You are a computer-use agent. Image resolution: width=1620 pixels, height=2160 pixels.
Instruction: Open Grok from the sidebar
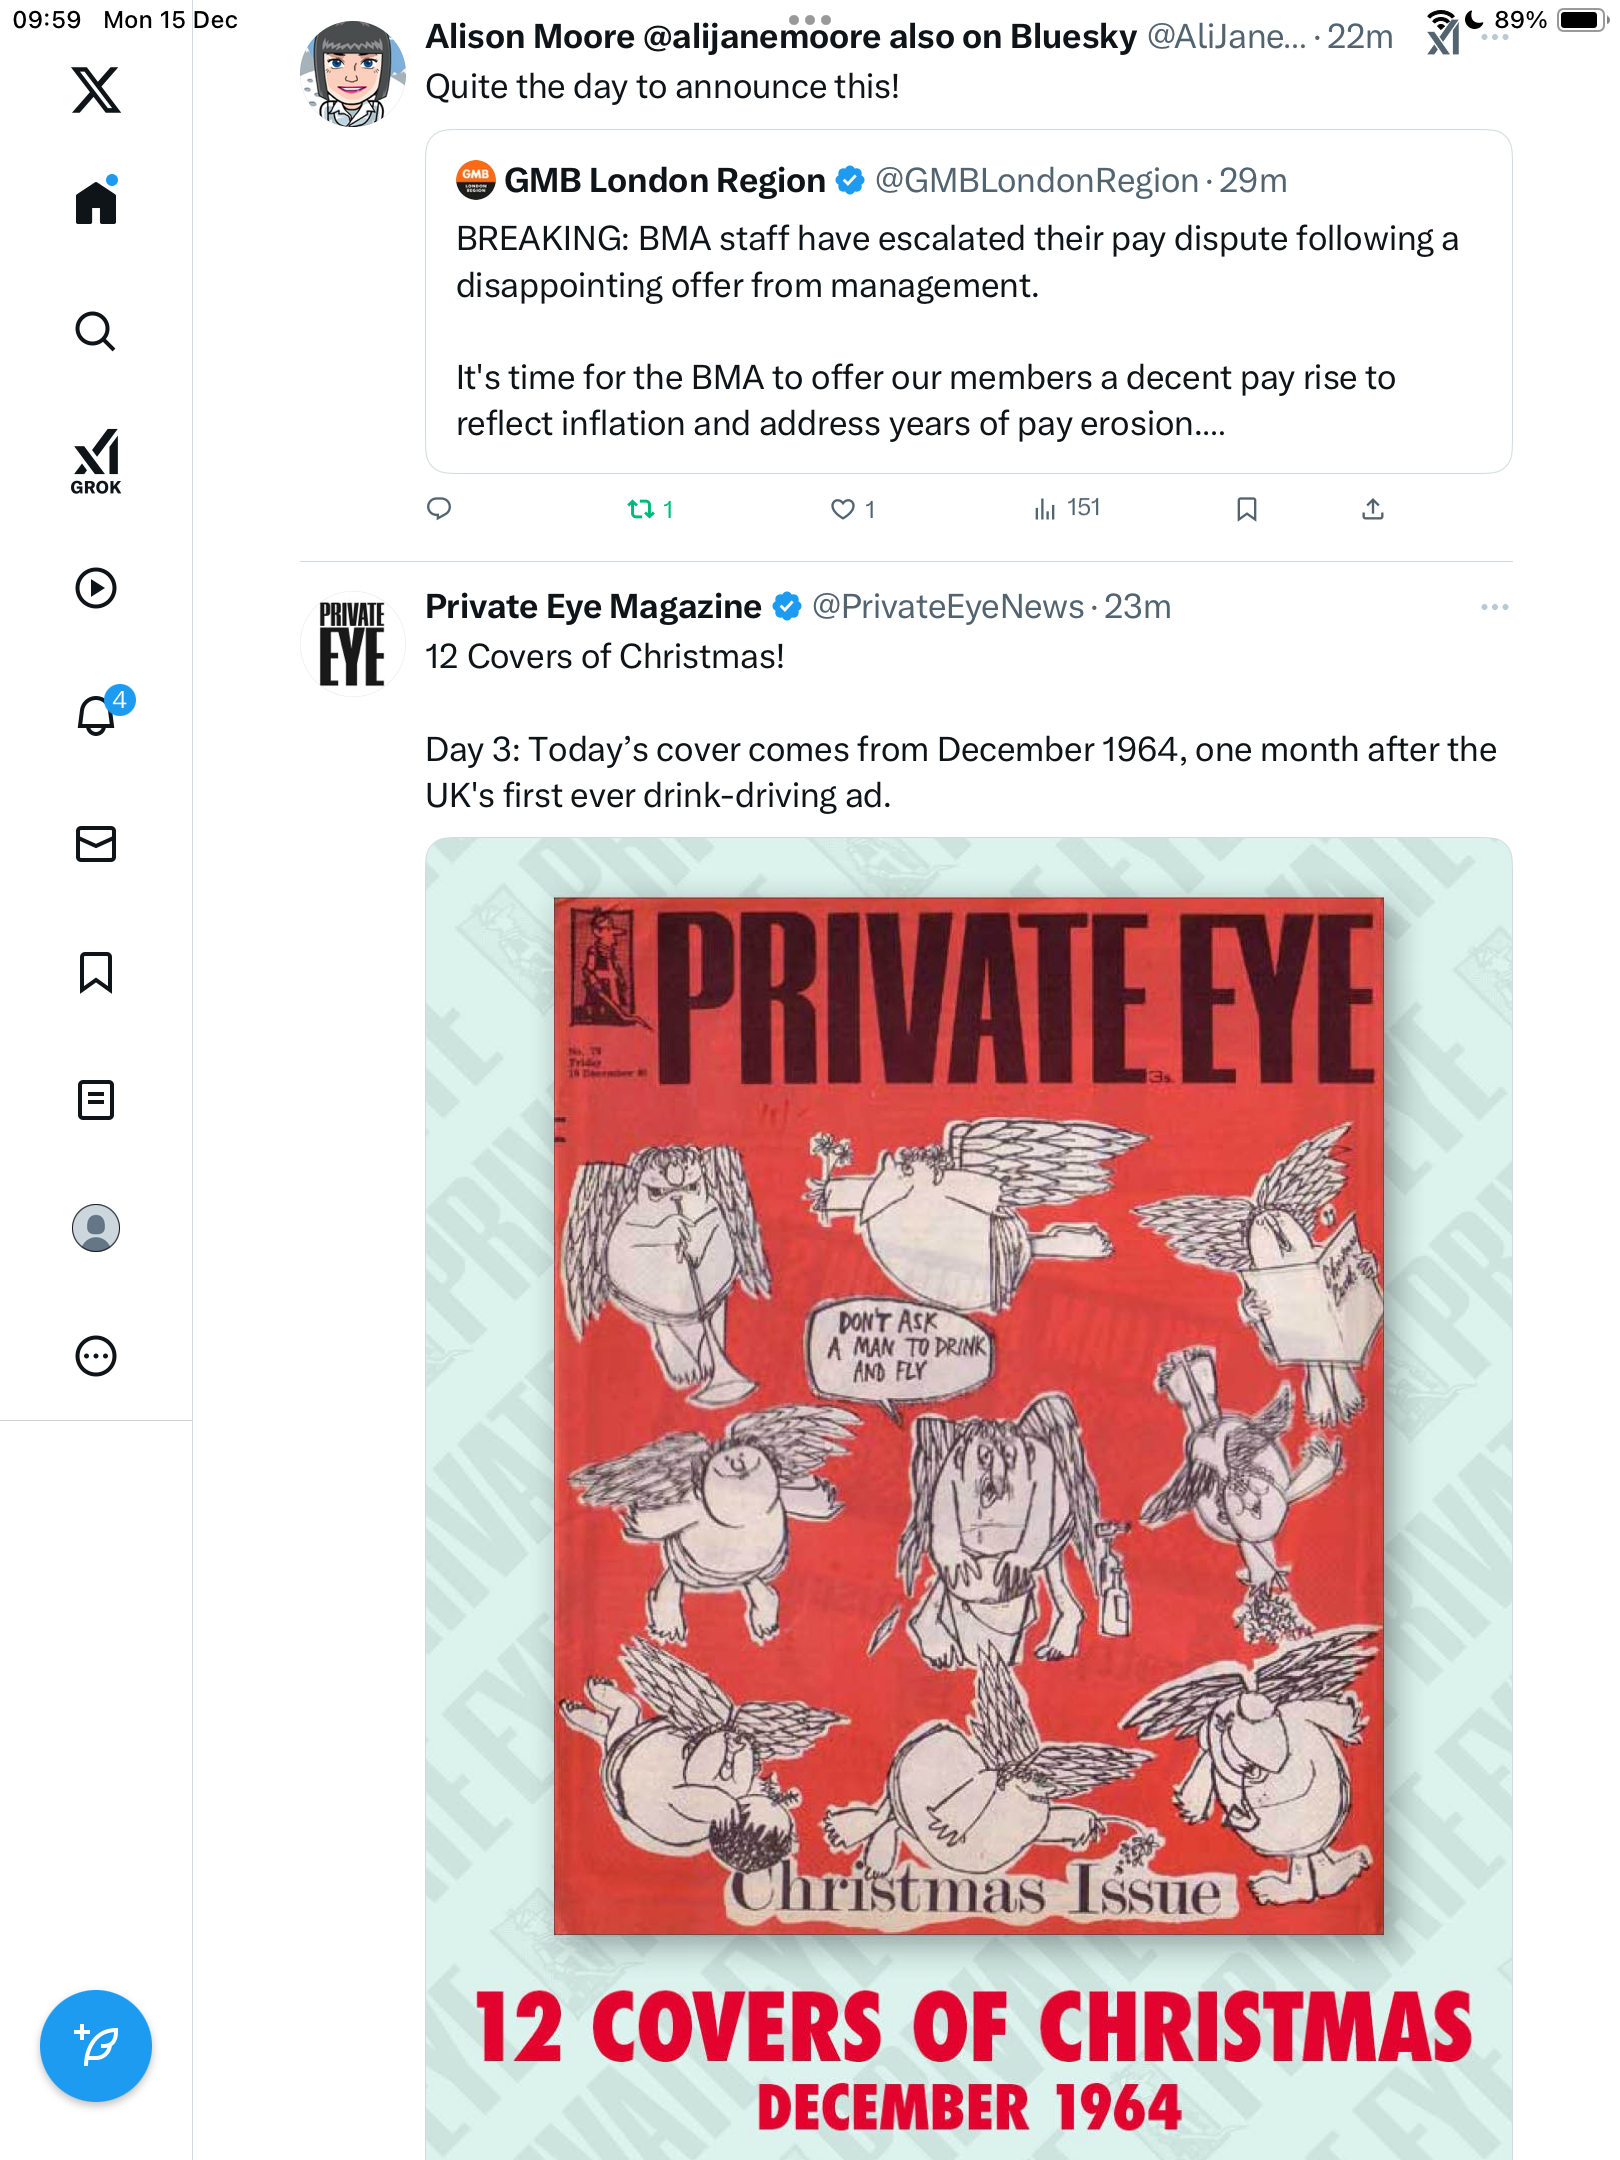tap(96, 461)
